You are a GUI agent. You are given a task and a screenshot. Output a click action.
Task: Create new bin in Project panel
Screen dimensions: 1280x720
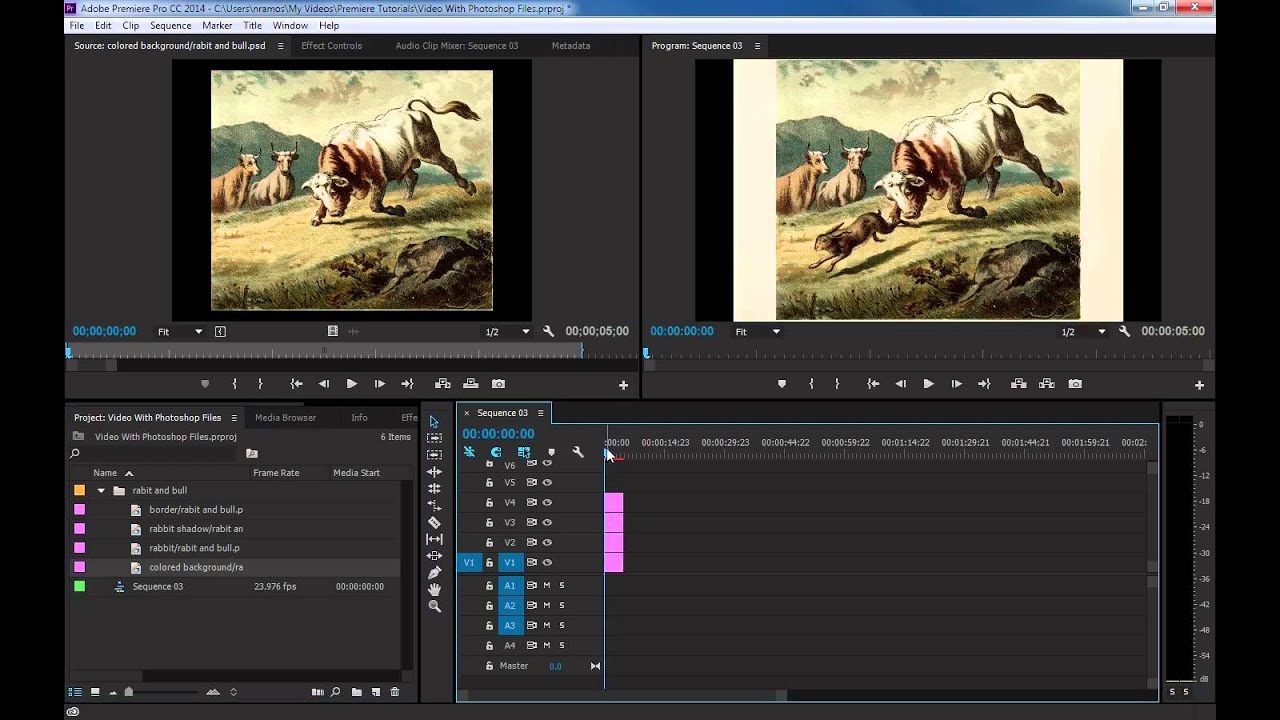pyautogui.click(x=356, y=692)
